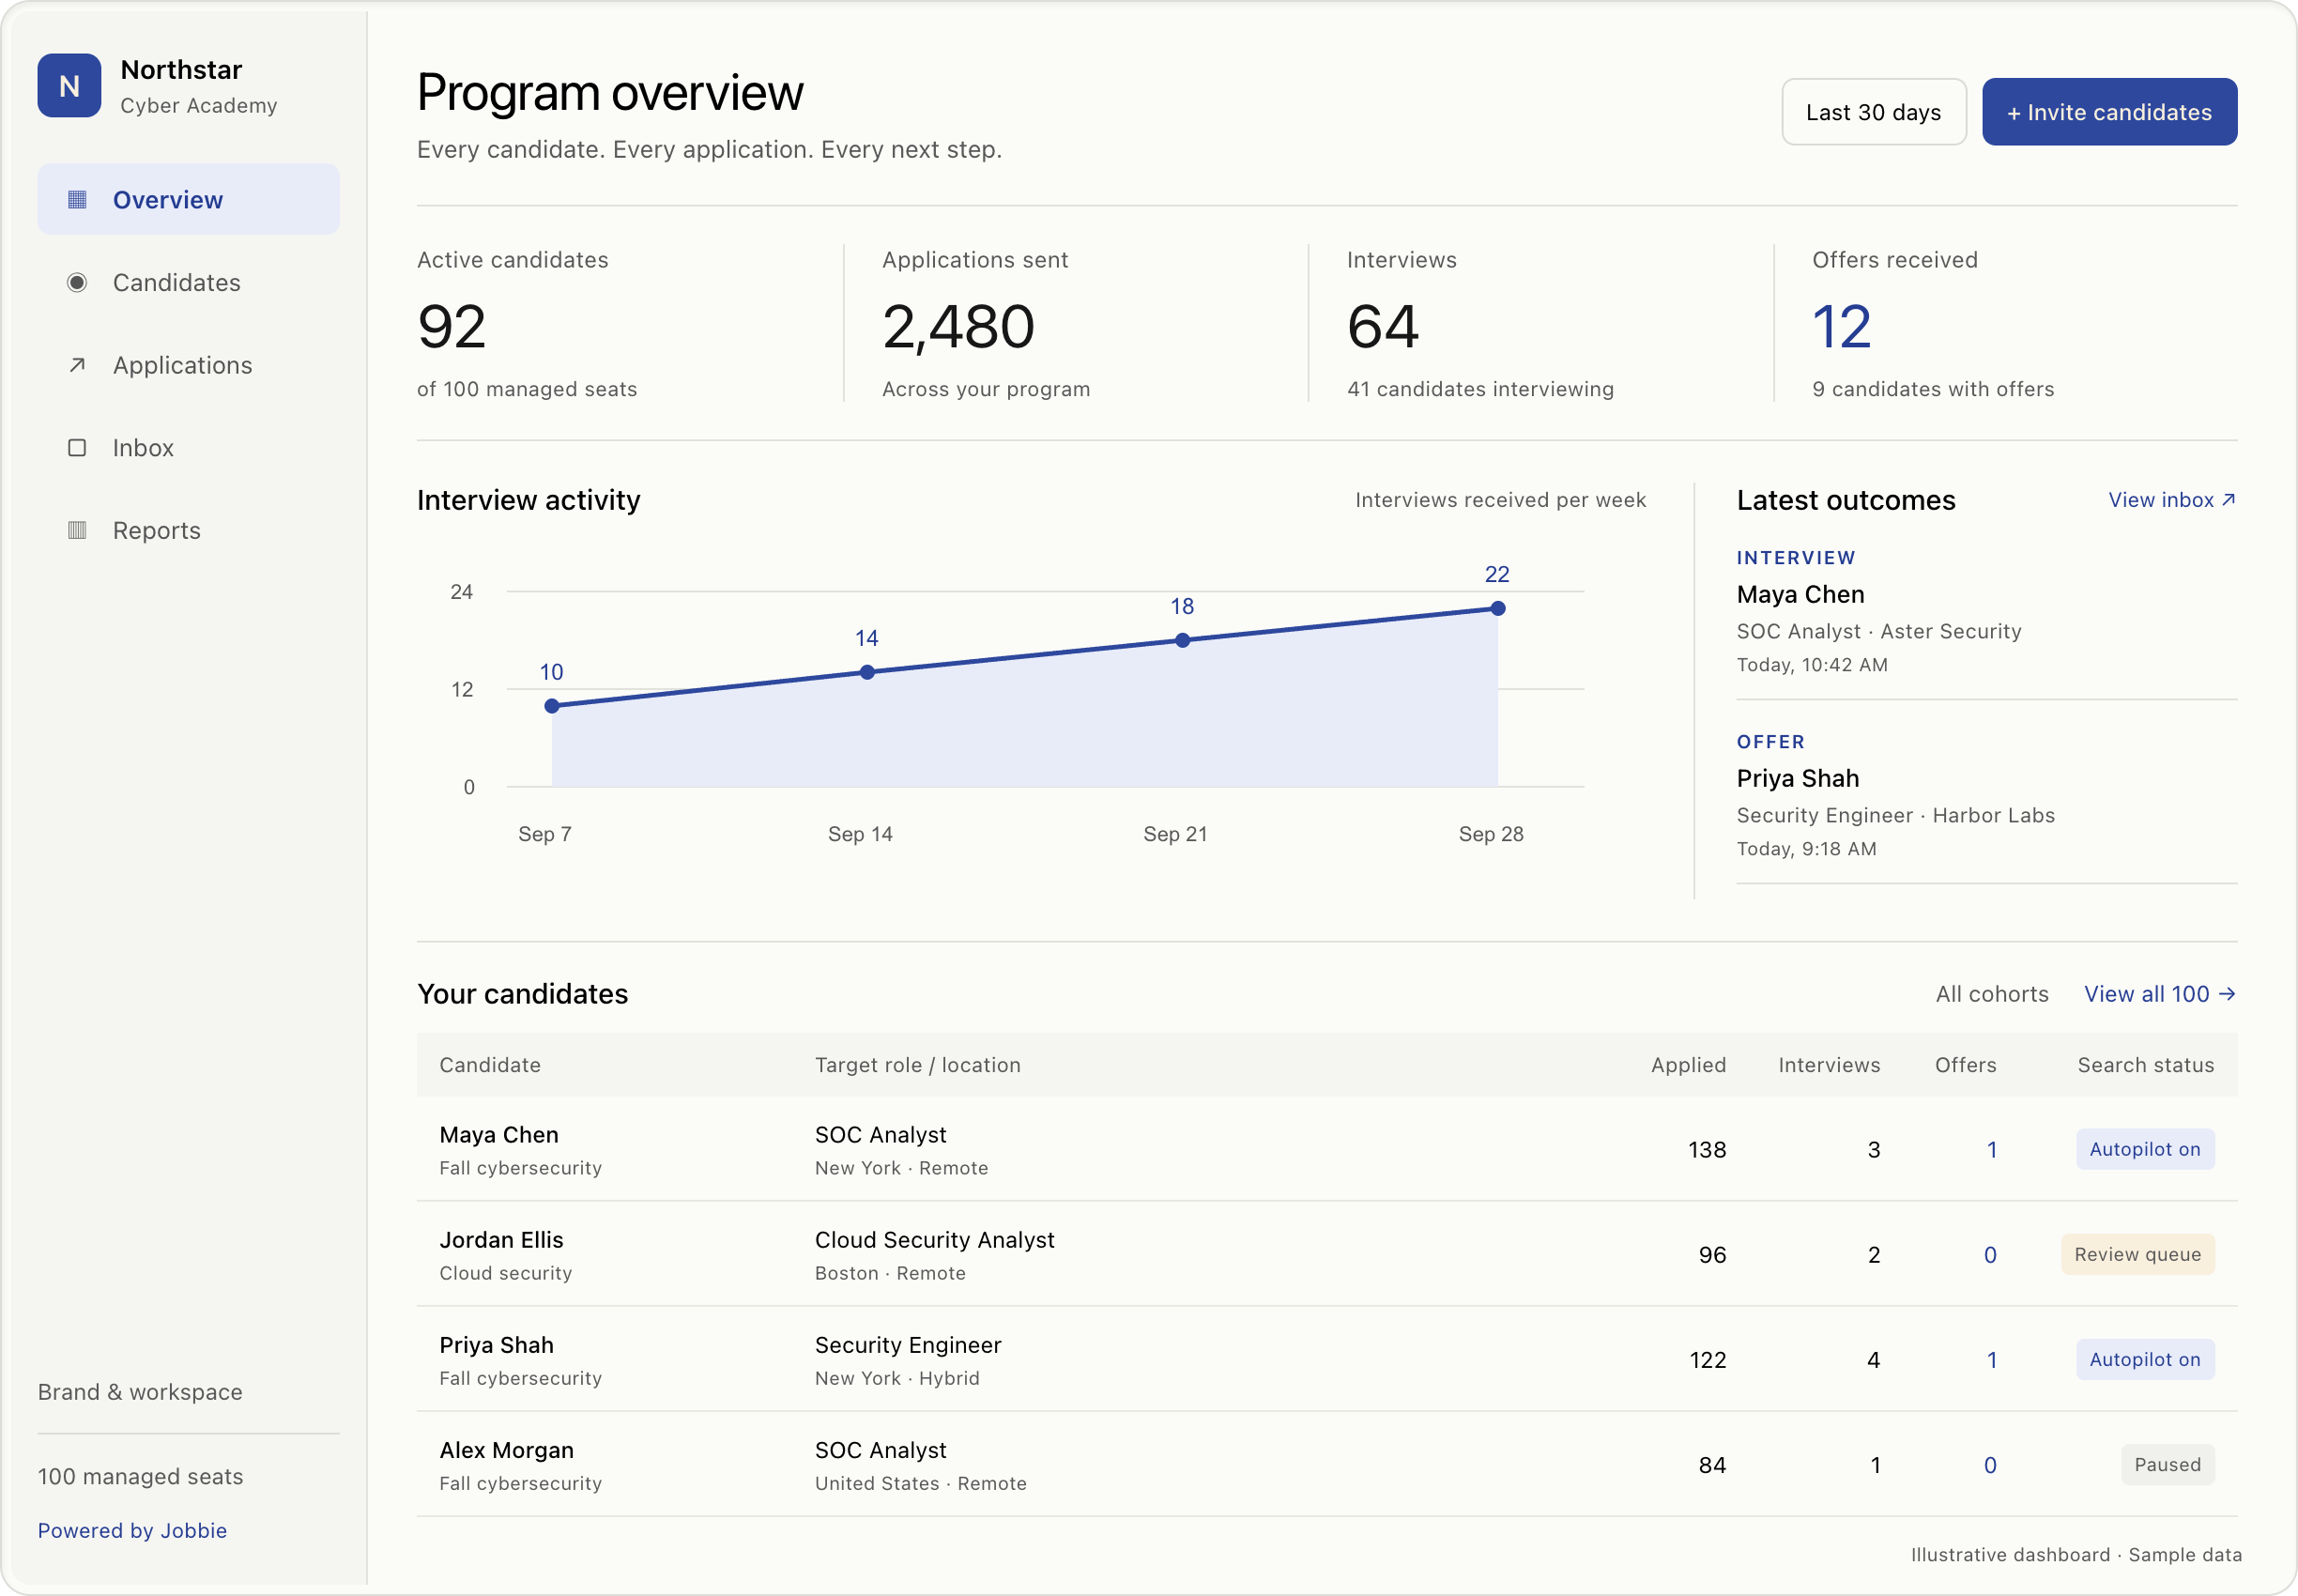Click the Reports columns icon in sidebar
Screen dimensions: 2298x1596
(77, 530)
